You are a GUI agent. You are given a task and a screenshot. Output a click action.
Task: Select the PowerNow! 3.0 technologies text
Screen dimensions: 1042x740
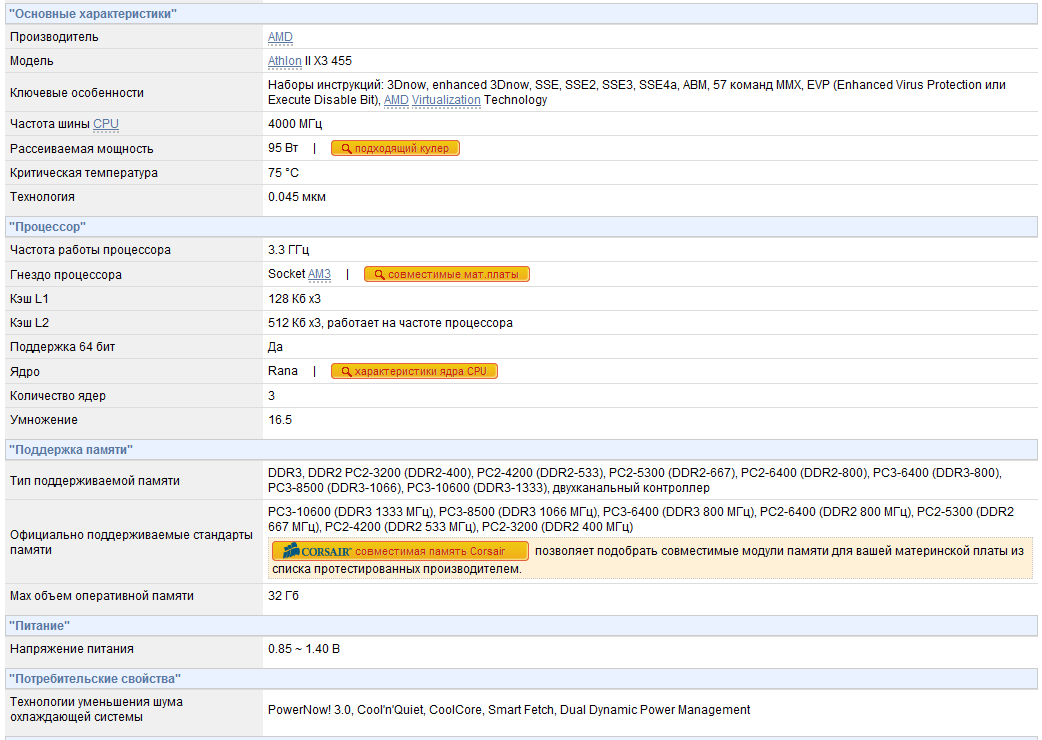pos(509,710)
